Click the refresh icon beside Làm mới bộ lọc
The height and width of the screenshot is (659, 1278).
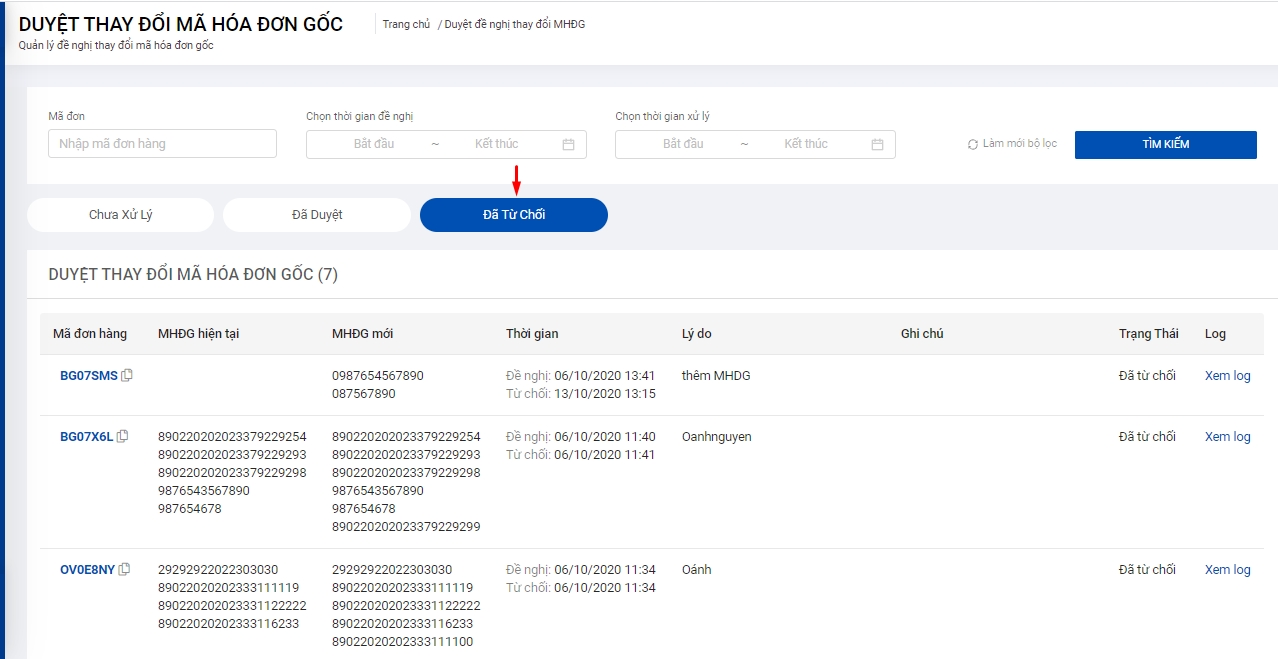click(972, 144)
